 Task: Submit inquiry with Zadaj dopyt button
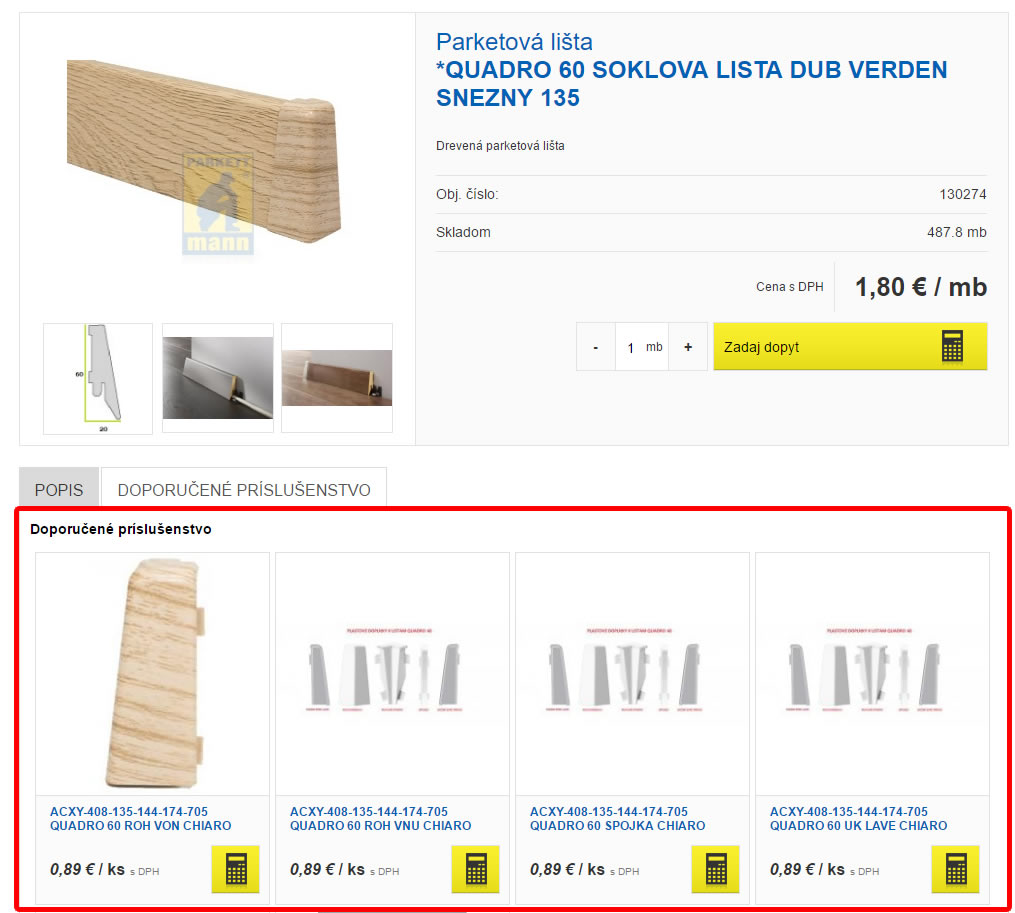(850, 346)
